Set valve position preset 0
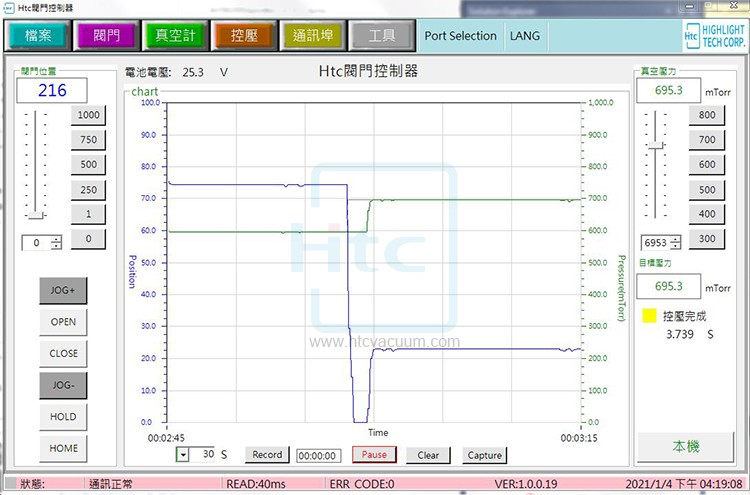Image resolution: width=750 pixels, height=495 pixels. pyautogui.click(x=88, y=239)
